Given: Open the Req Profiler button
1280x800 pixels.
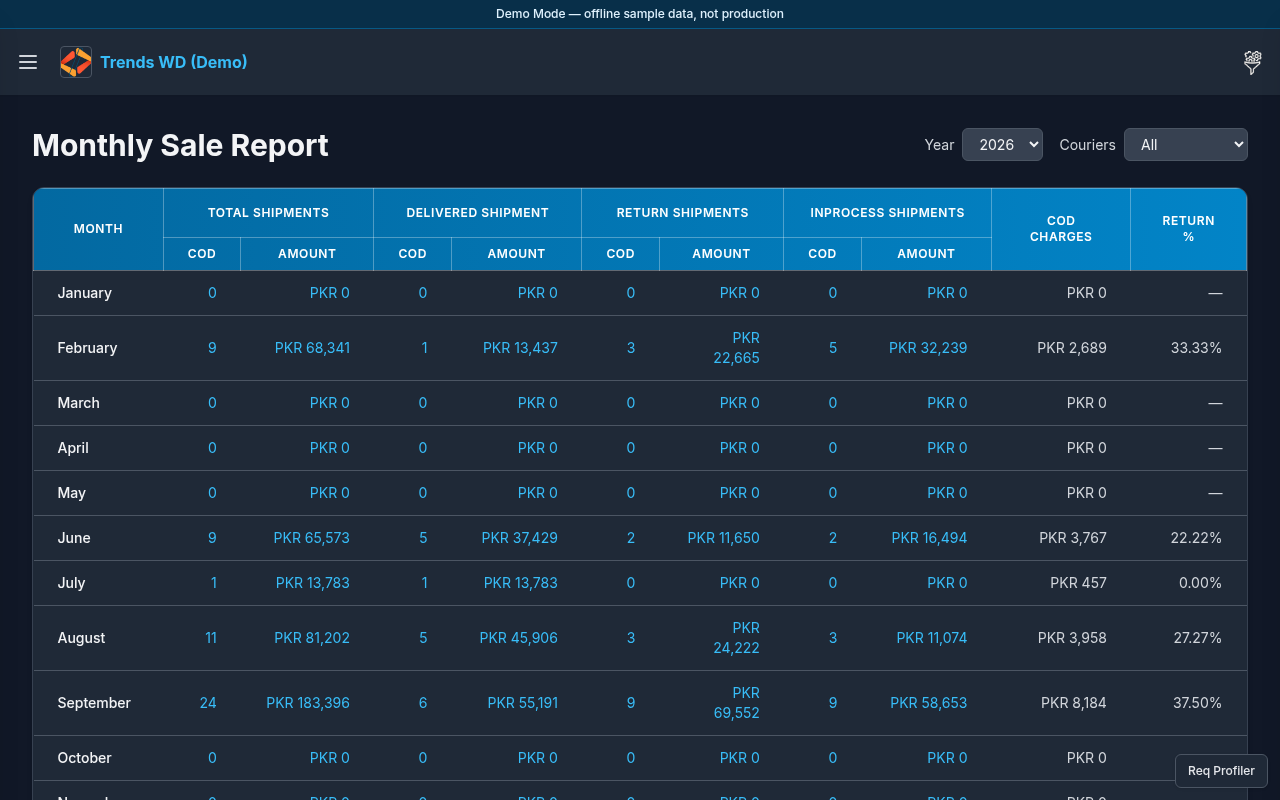Looking at the screenshot, I should 1221,771.
